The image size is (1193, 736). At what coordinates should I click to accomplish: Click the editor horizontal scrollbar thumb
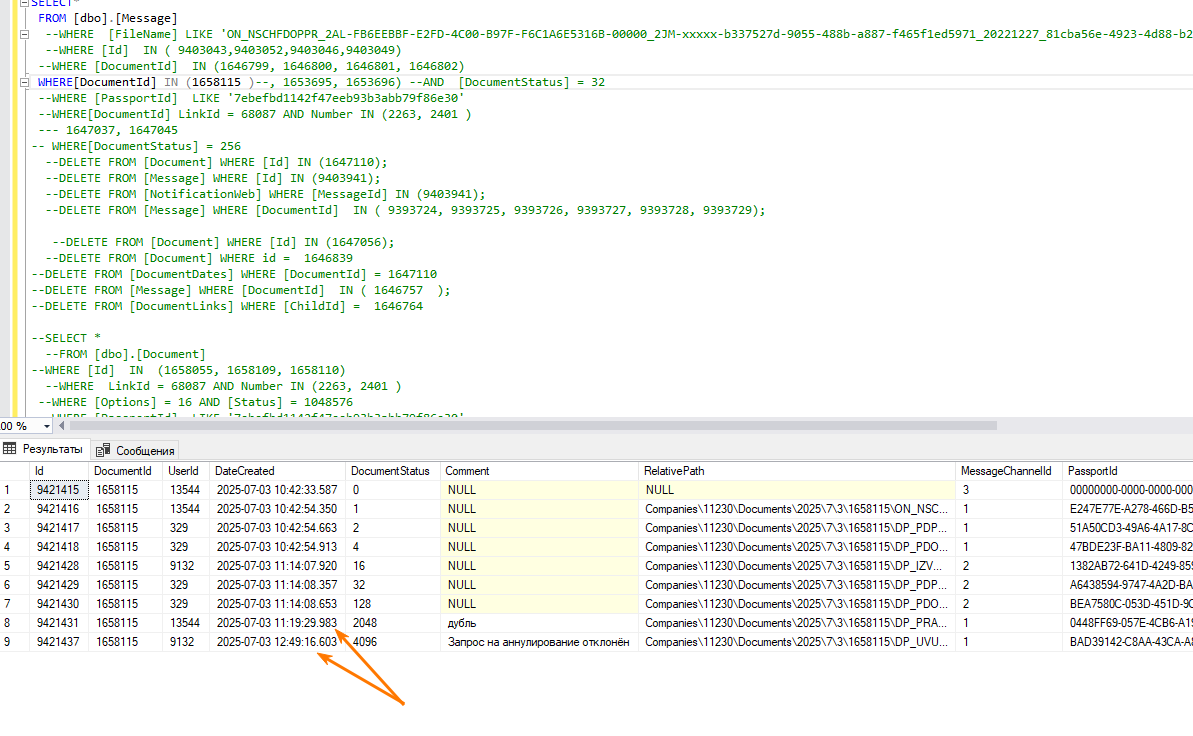pos(533,426)
